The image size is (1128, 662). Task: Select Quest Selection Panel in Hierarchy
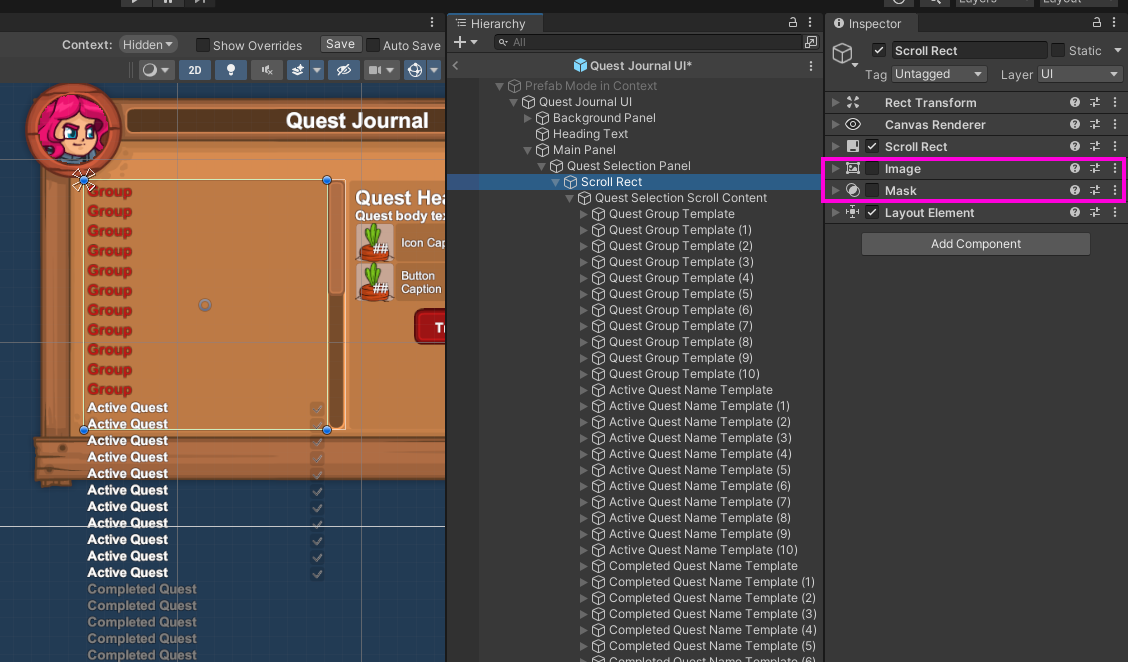point(628,166)
